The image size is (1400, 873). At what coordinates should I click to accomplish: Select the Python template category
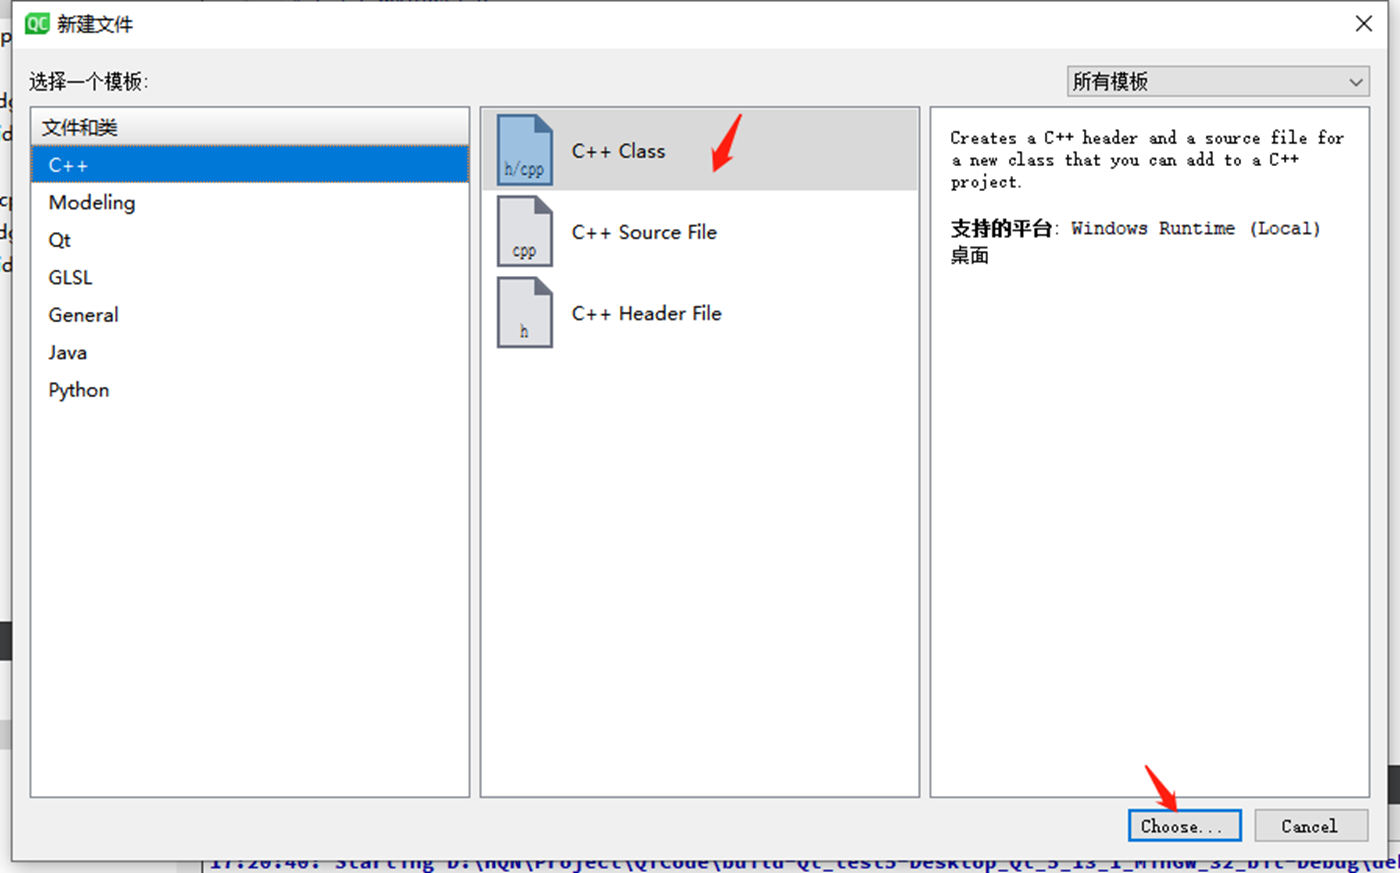point(78,390)
